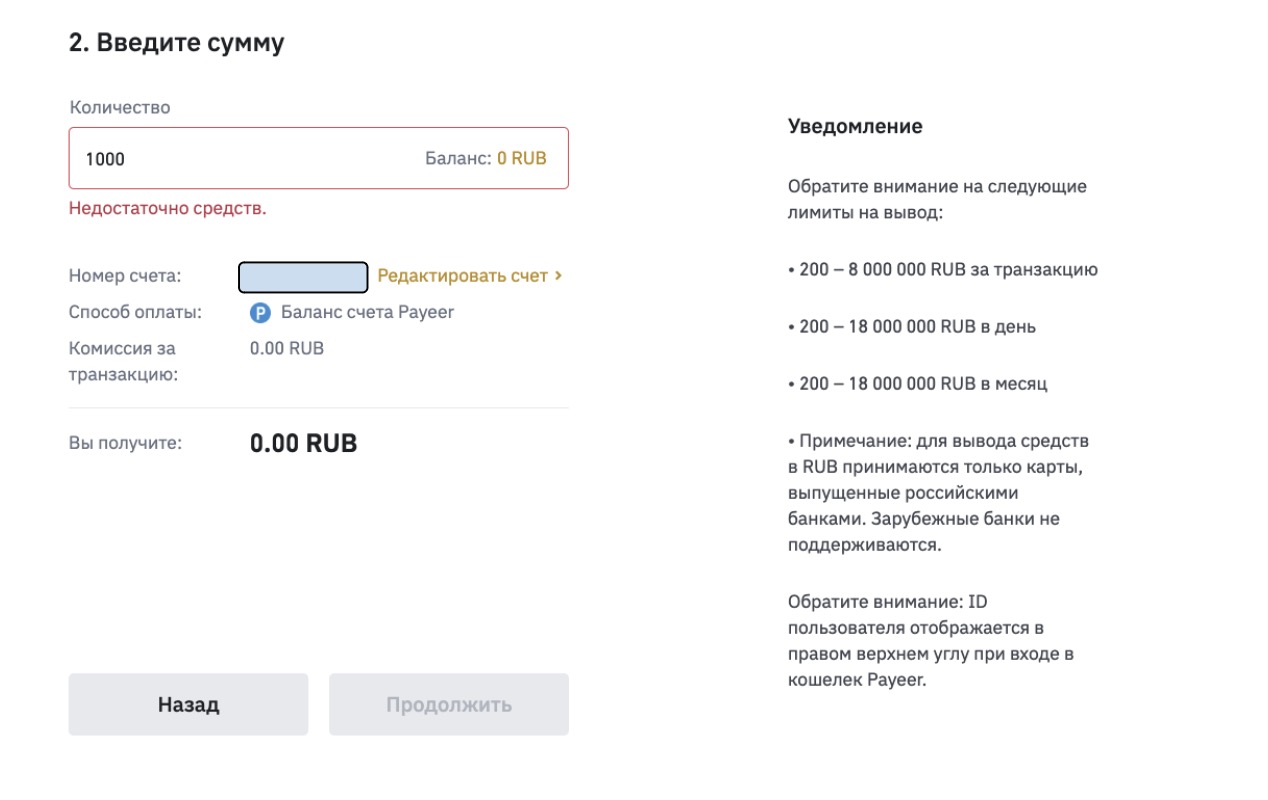Click the blue Payeer logo icon
This screenshot has height=800, width=1268.
tap(260, 313)
